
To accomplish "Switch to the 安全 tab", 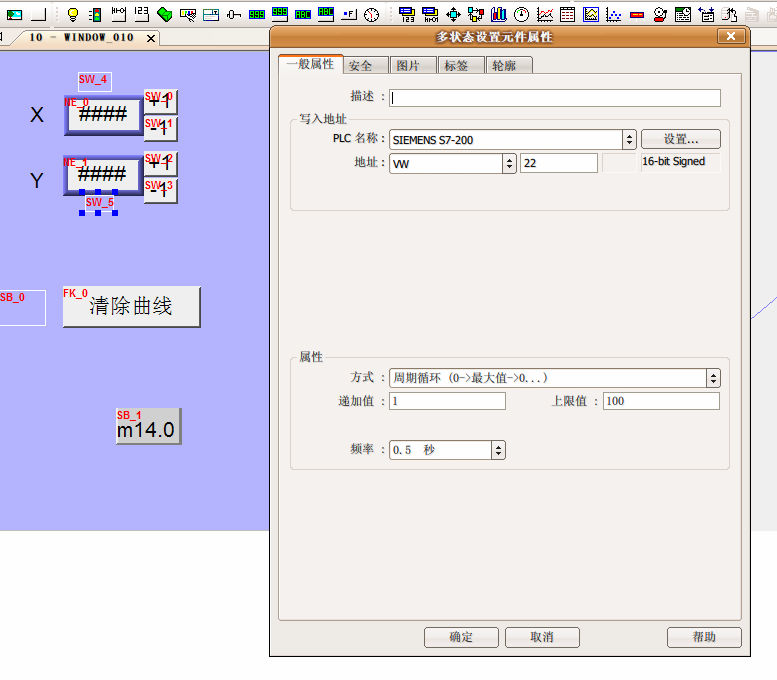I will tap(360, 65).
